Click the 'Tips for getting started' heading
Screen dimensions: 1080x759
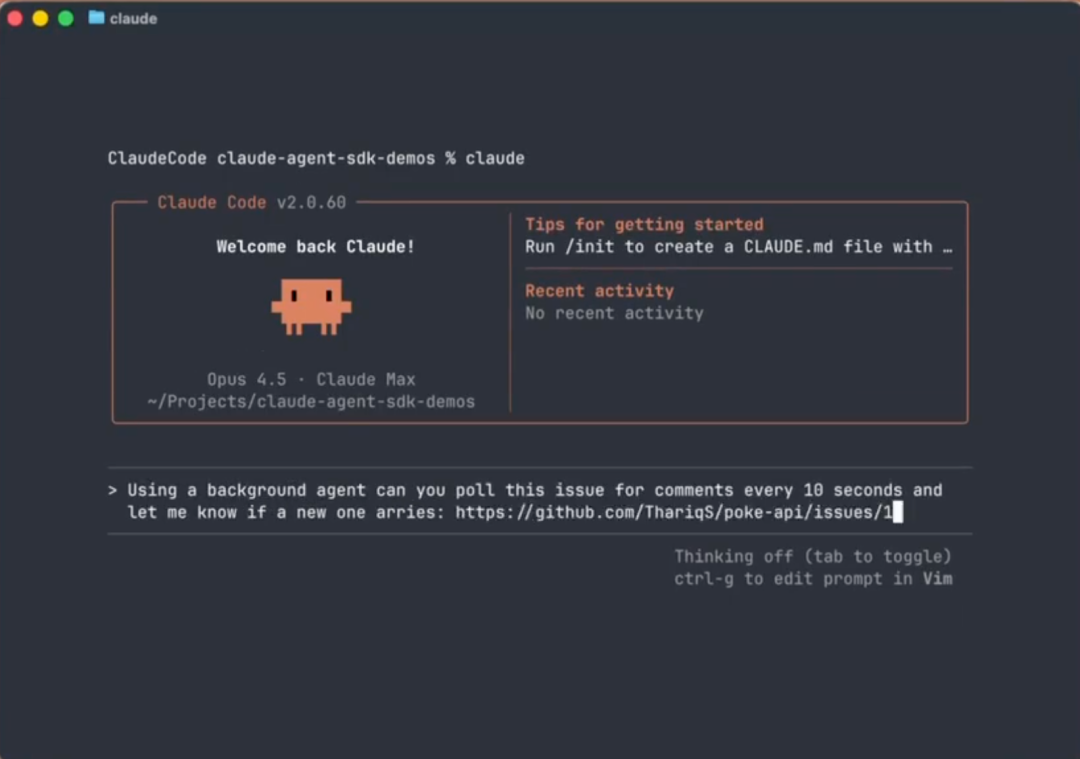pyautogui.click(x=644, y=225)
